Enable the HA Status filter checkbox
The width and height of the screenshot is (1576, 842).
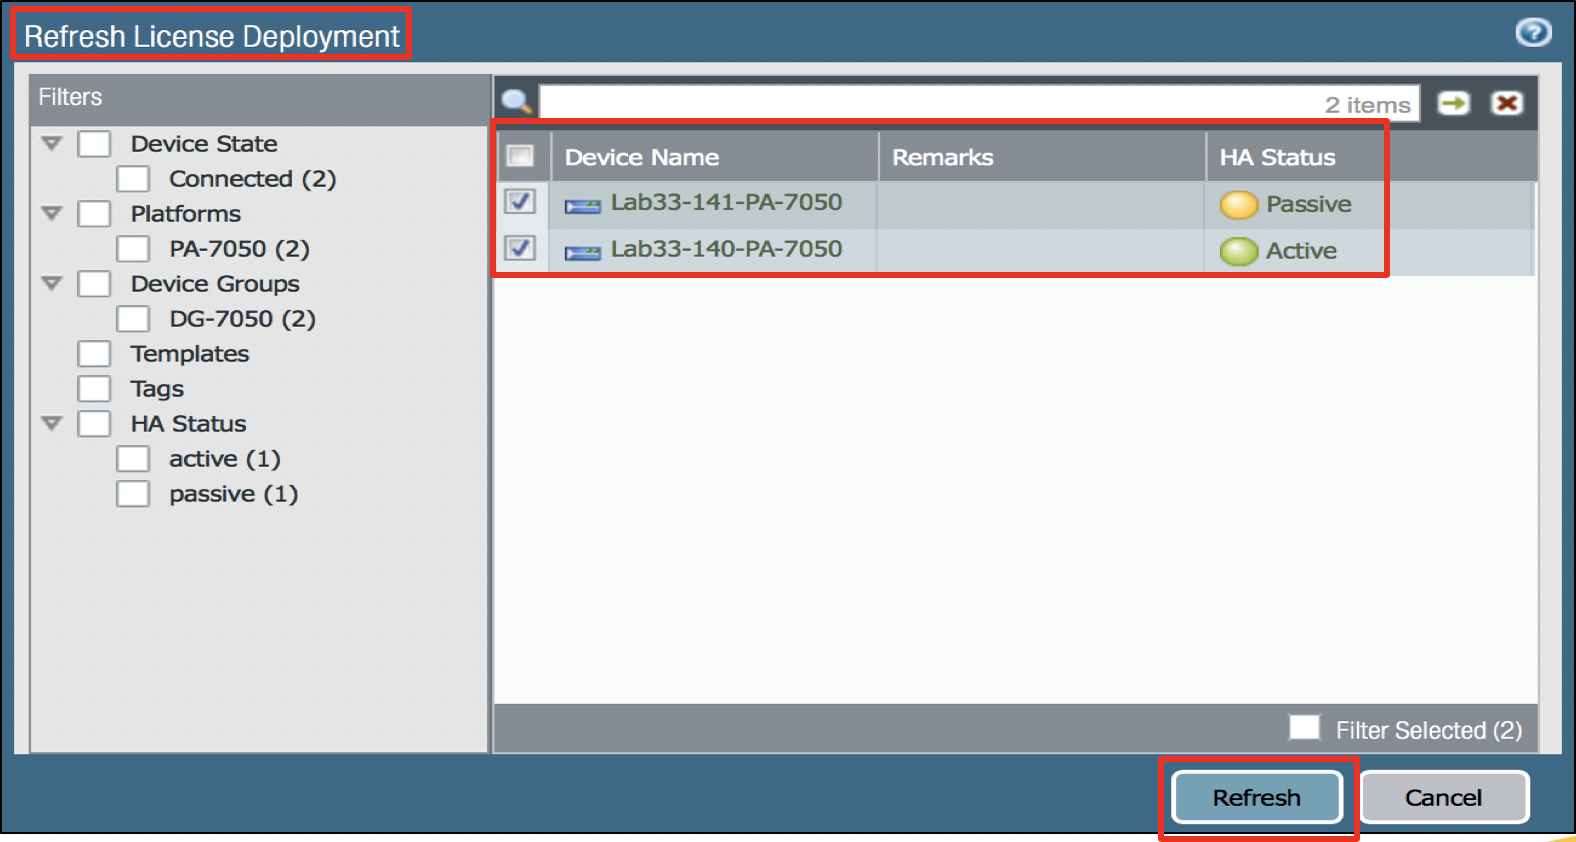point(94,424)
